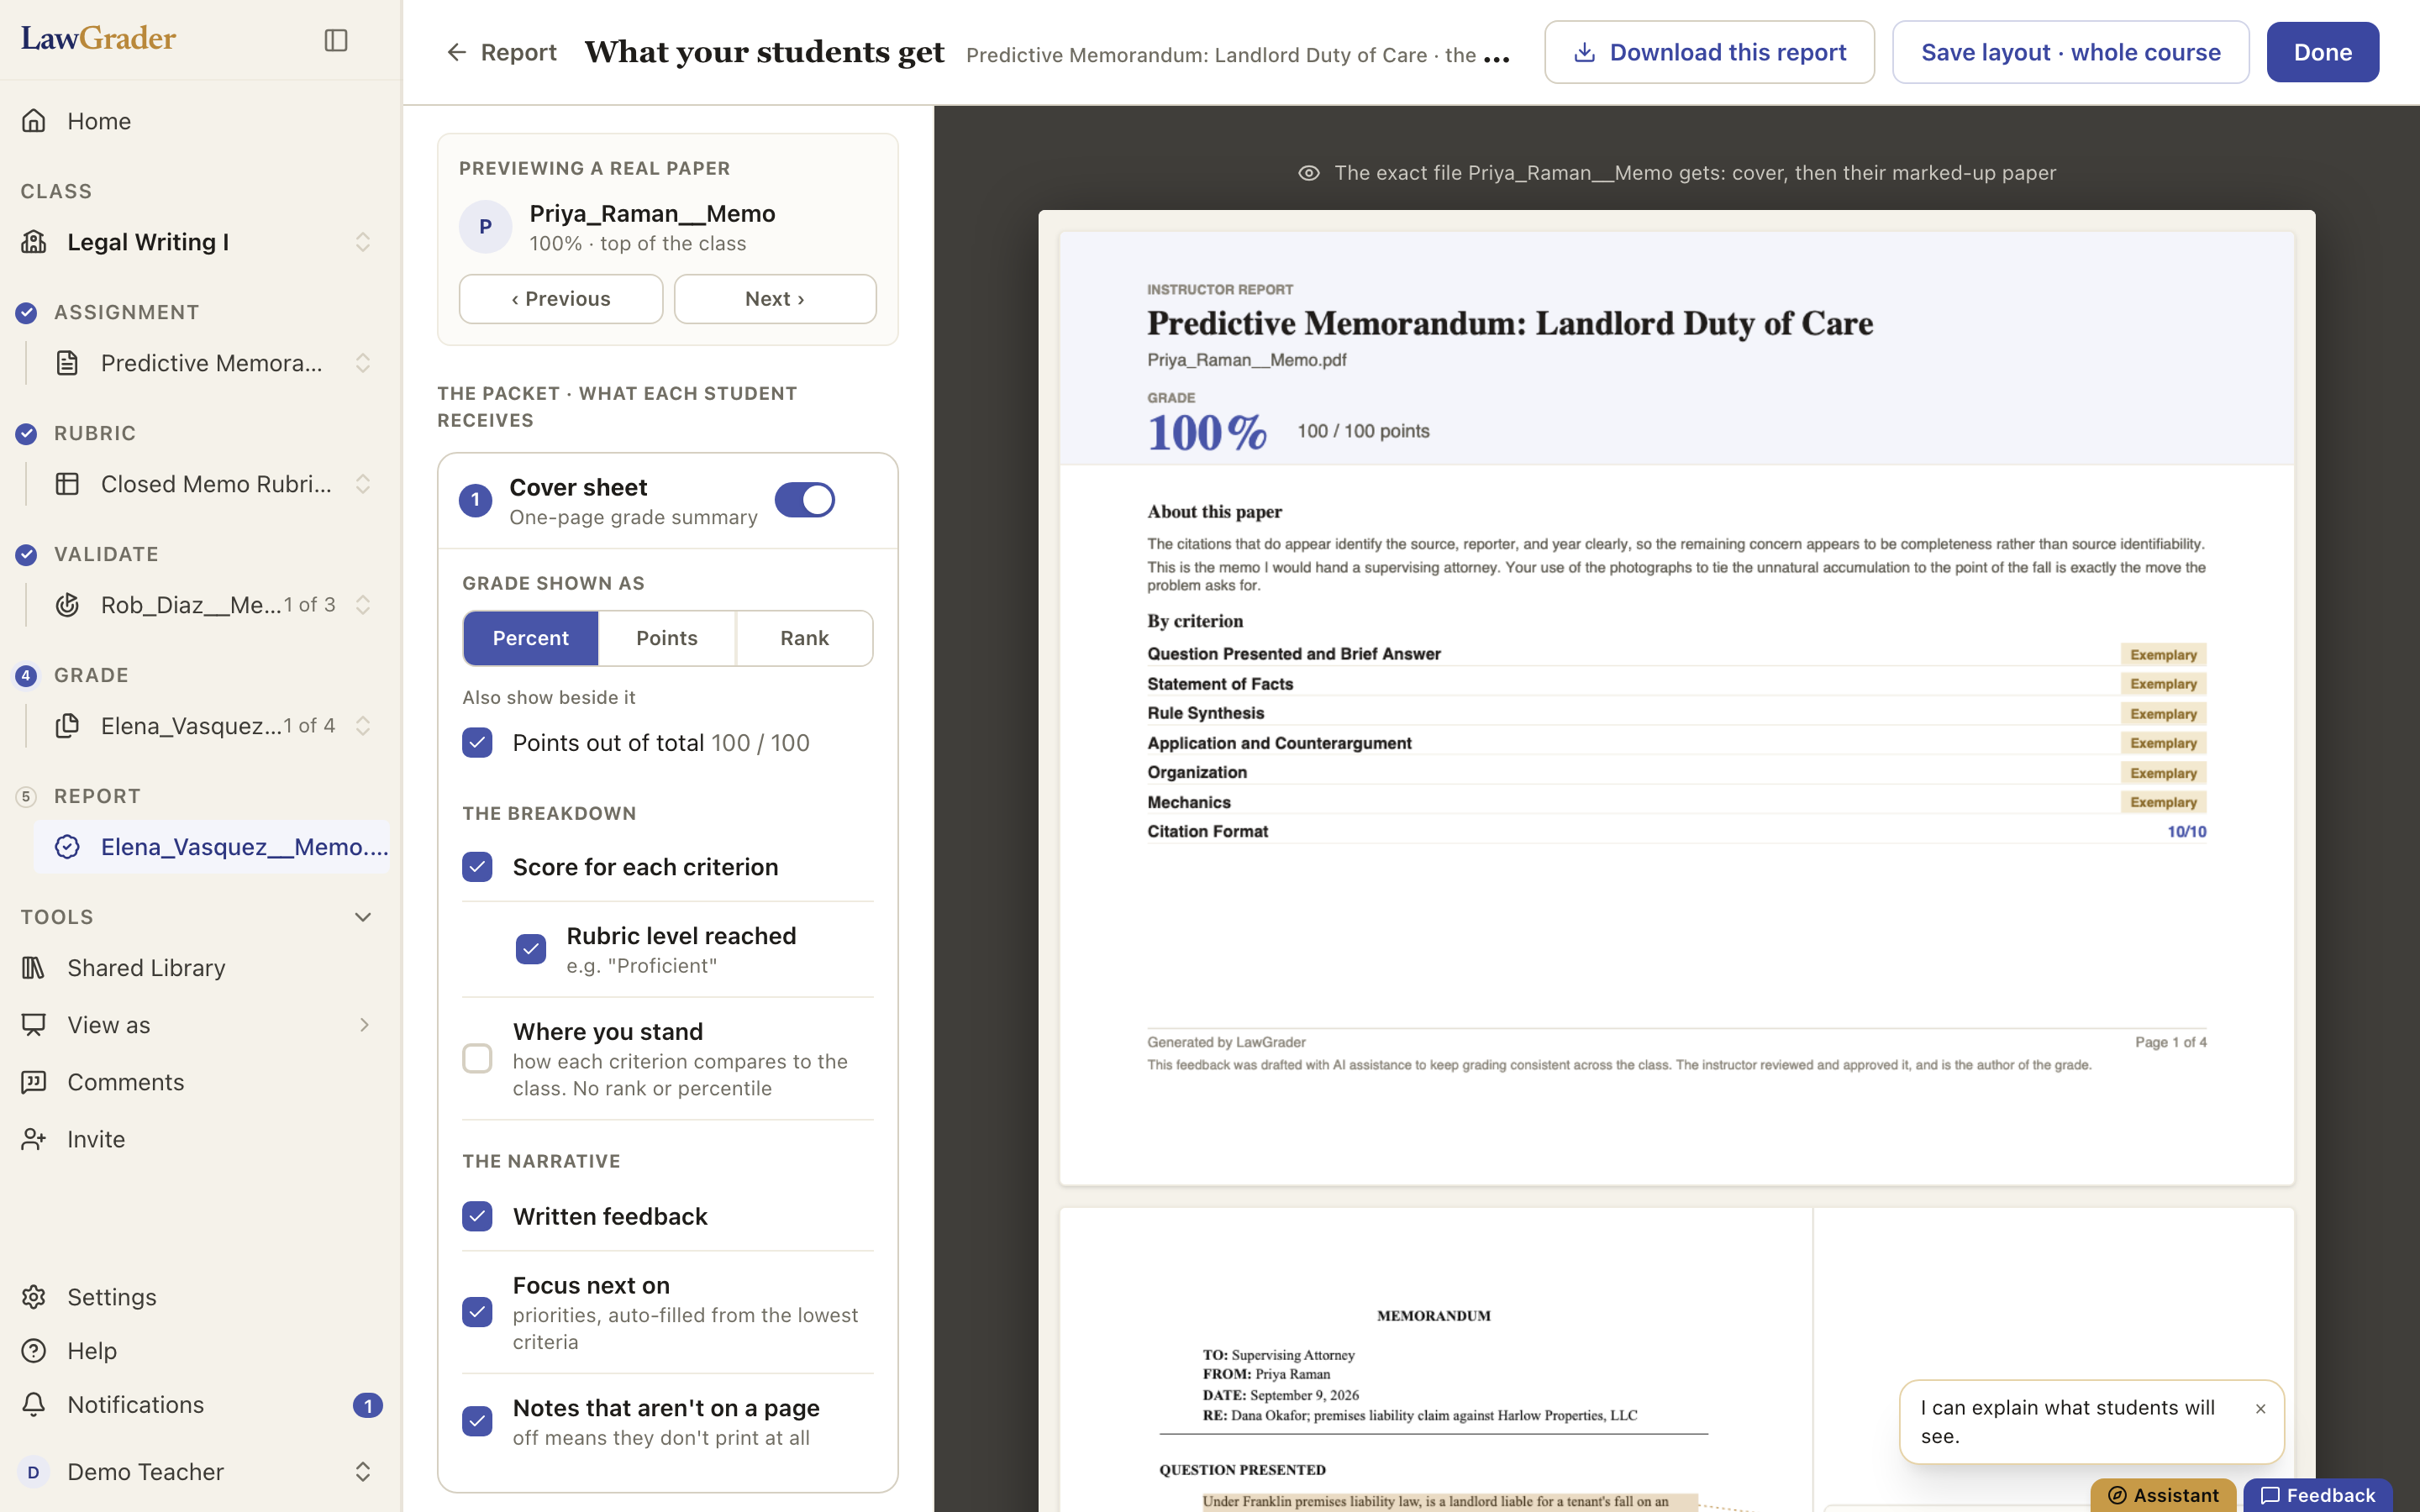The image size is (2420, 1512).
Task: Select Points grade display tab
Action: pos(667,638)
